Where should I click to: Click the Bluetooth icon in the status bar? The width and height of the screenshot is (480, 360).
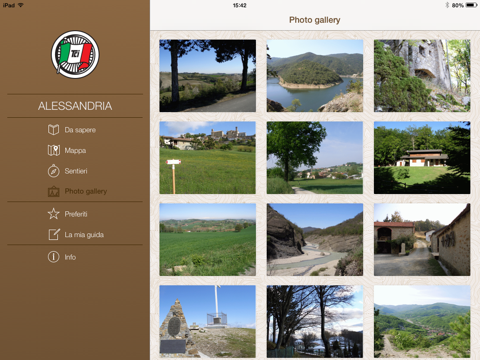point(447,5)
